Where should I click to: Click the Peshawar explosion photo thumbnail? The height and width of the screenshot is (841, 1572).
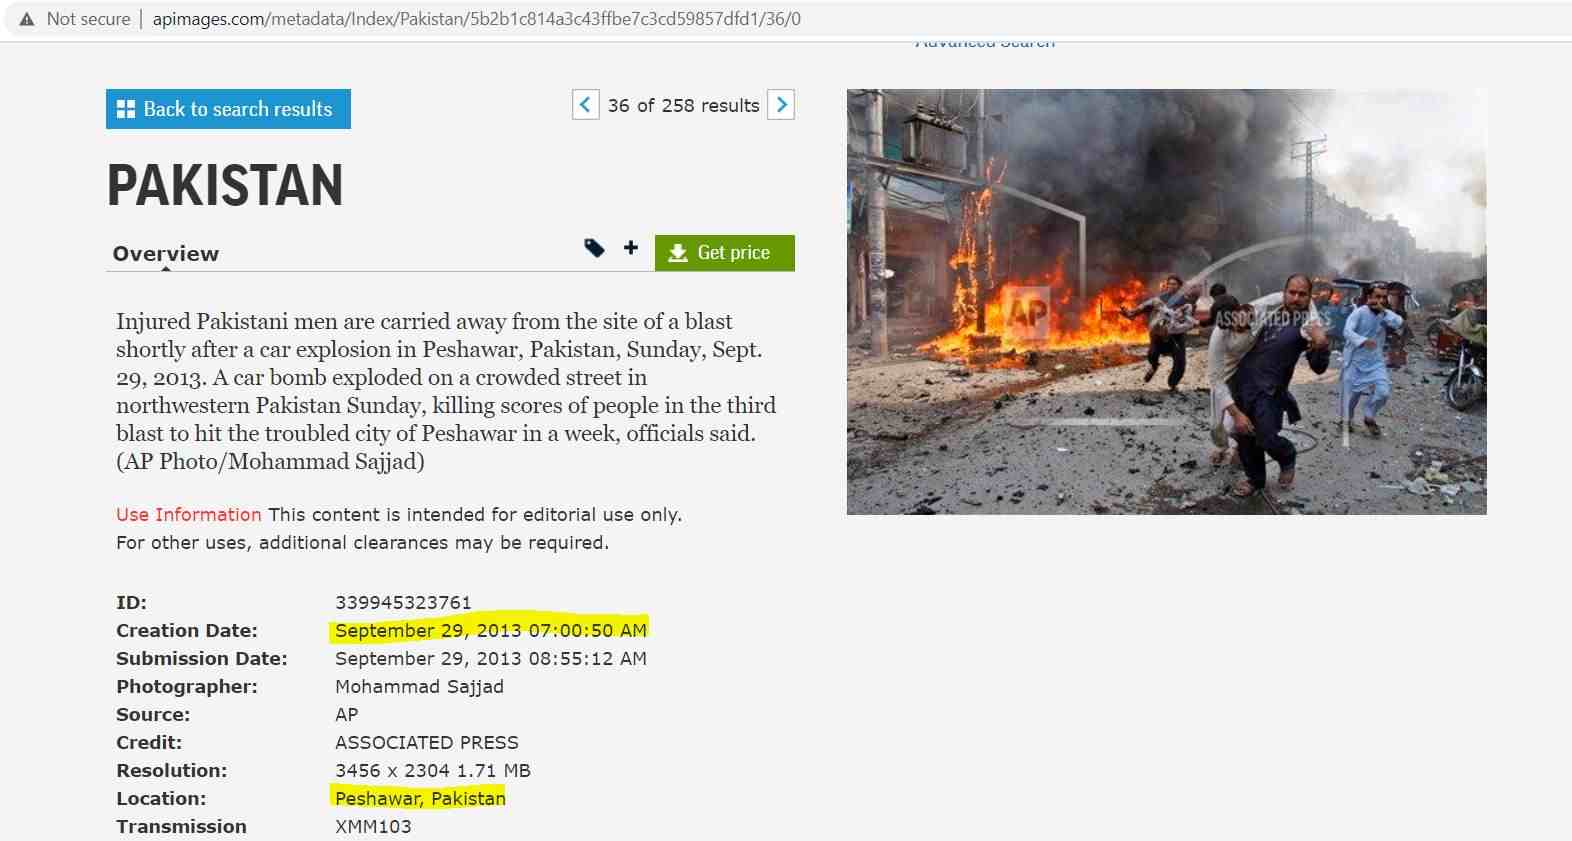click(x=1166, y=302)
